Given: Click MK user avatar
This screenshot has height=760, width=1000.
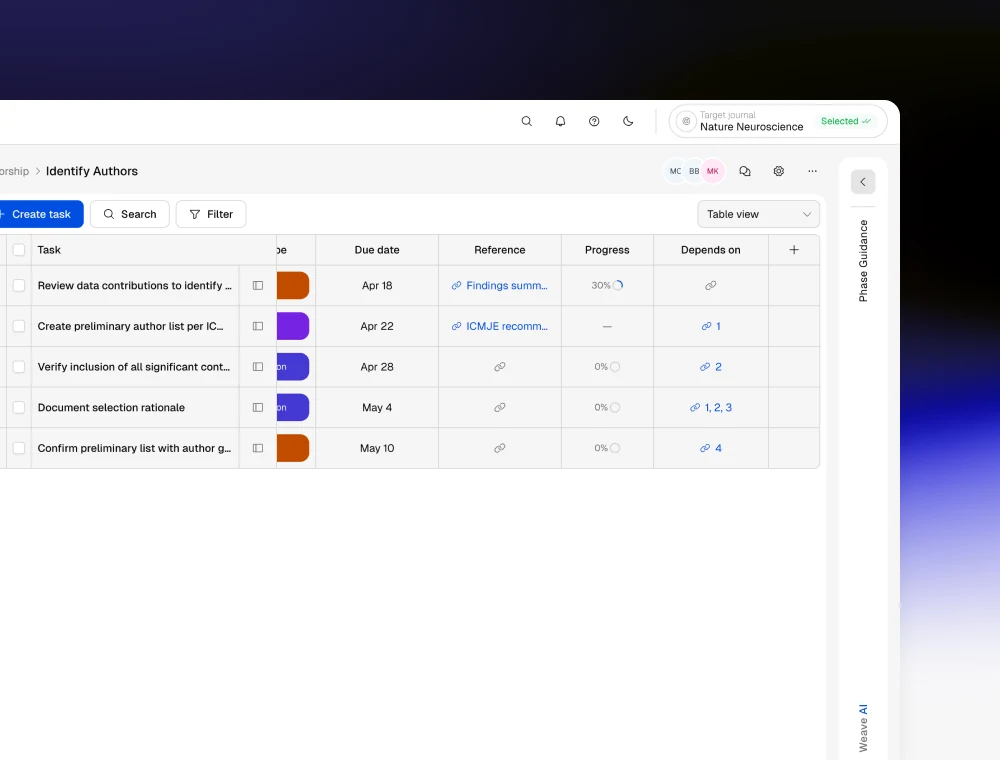Looking at the screenshot, I should pos(713,171).
